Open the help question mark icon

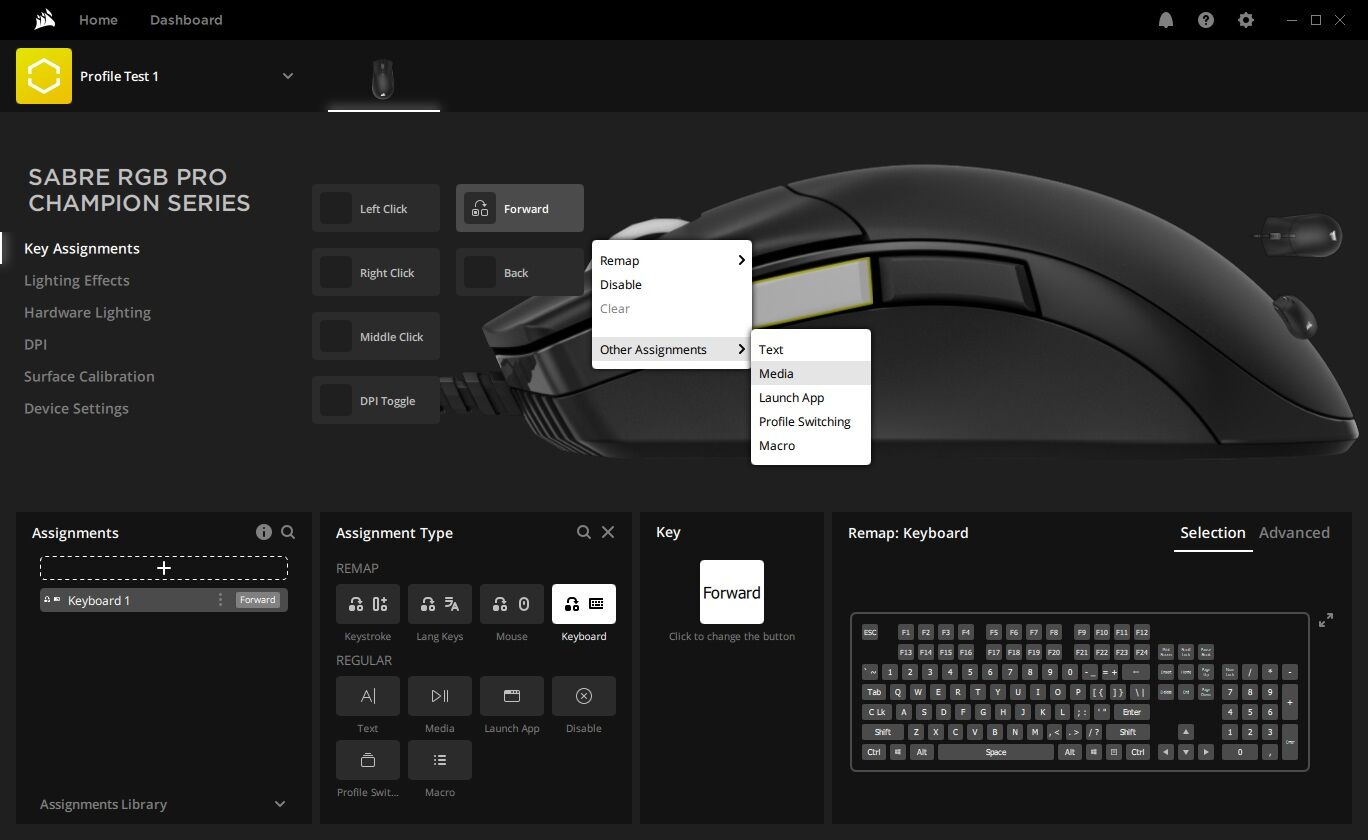click(1206, 20)
